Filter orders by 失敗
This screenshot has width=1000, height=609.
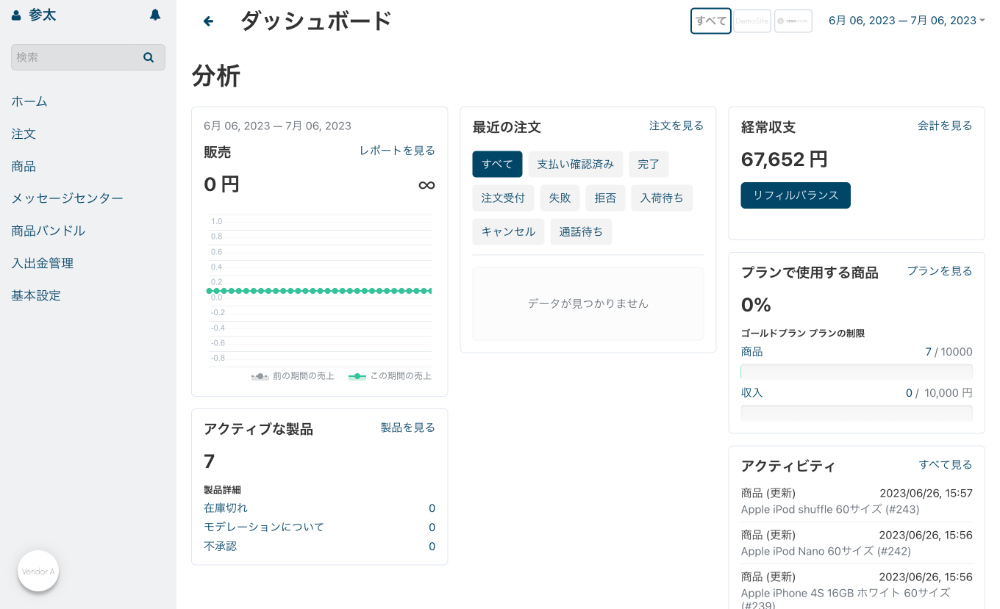pyautogui.click(x=559, y=198)
